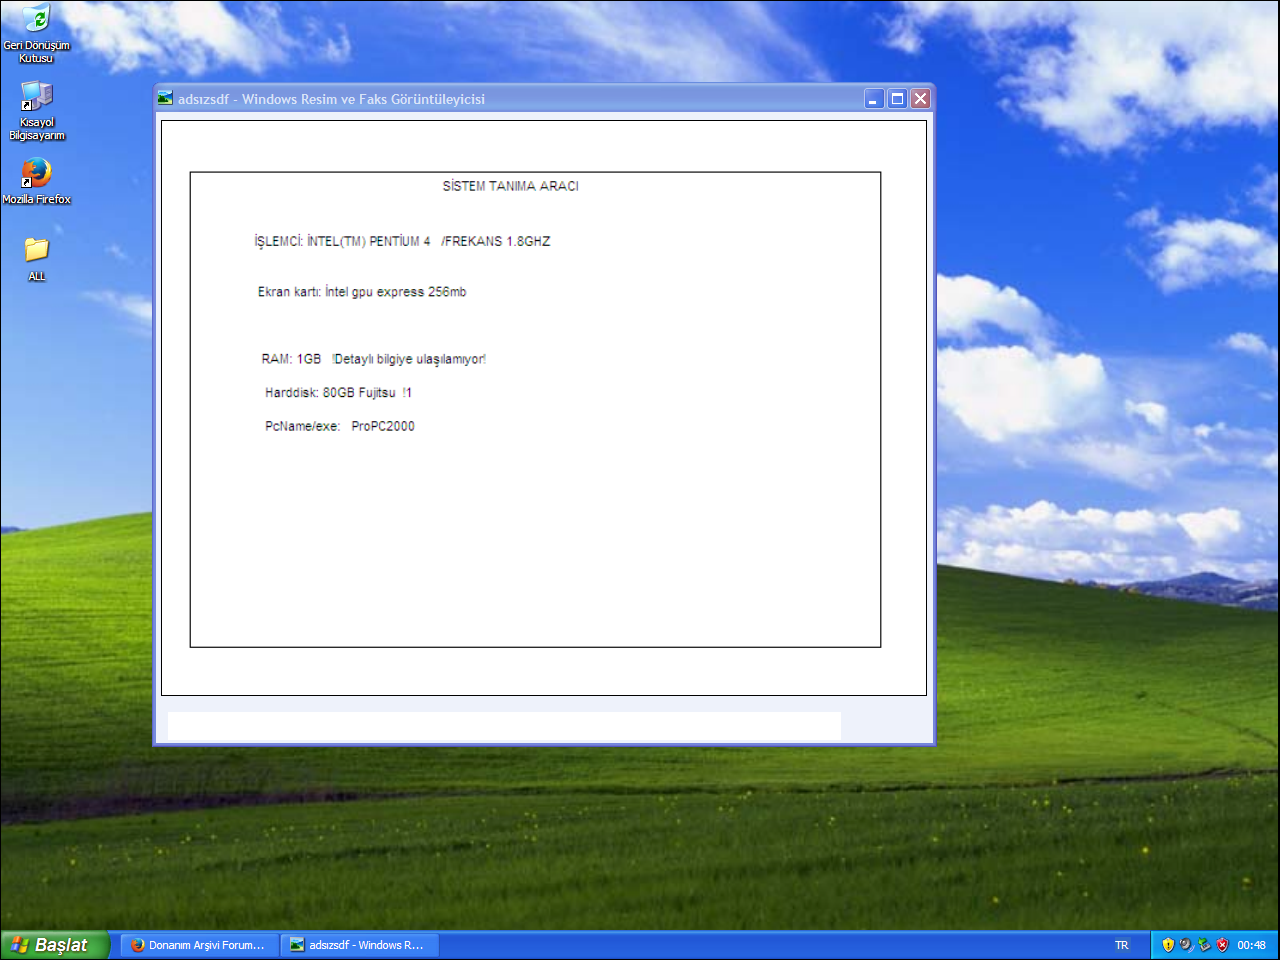The width and height of the screenshot is (1280, 960).
Task: Open the Başlat start menu
Action: pos(54,945)
